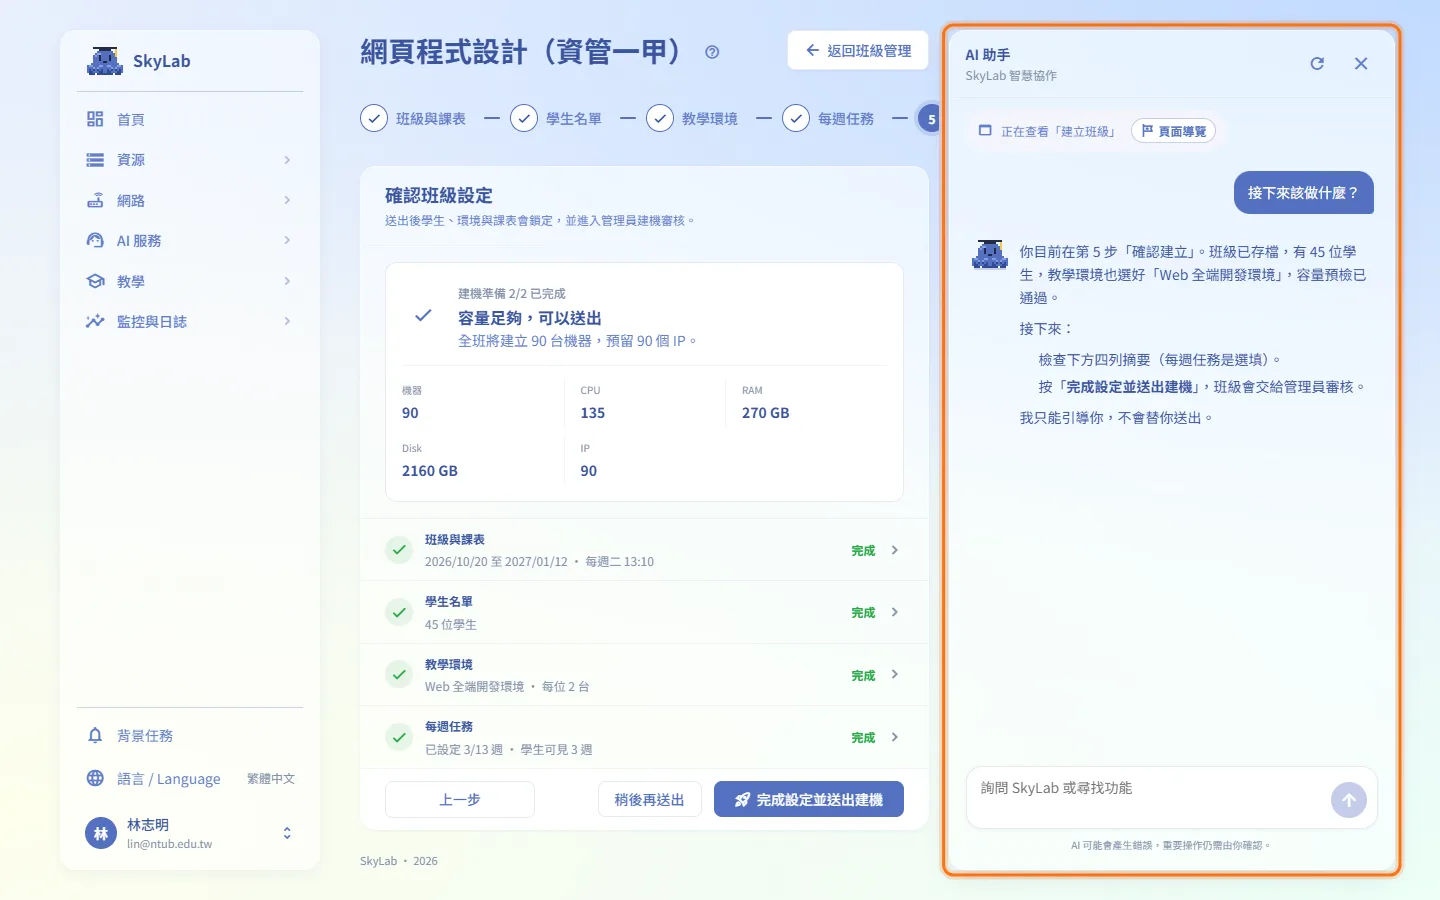
Task: Click the 語言 globe icon
Action: (95, 778)
